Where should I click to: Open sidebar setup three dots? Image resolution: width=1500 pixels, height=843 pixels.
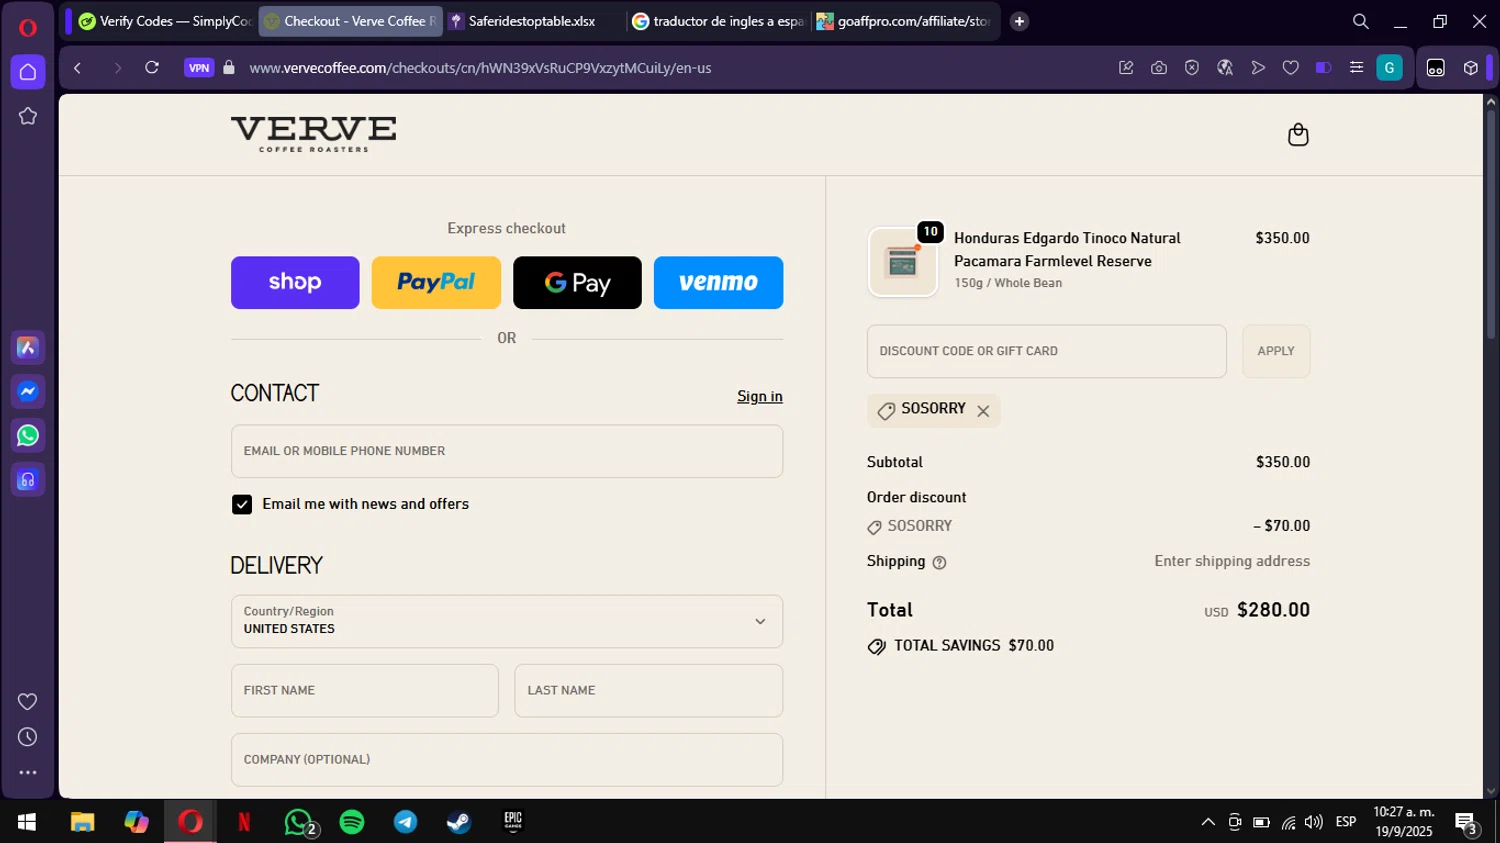[28, 773]
